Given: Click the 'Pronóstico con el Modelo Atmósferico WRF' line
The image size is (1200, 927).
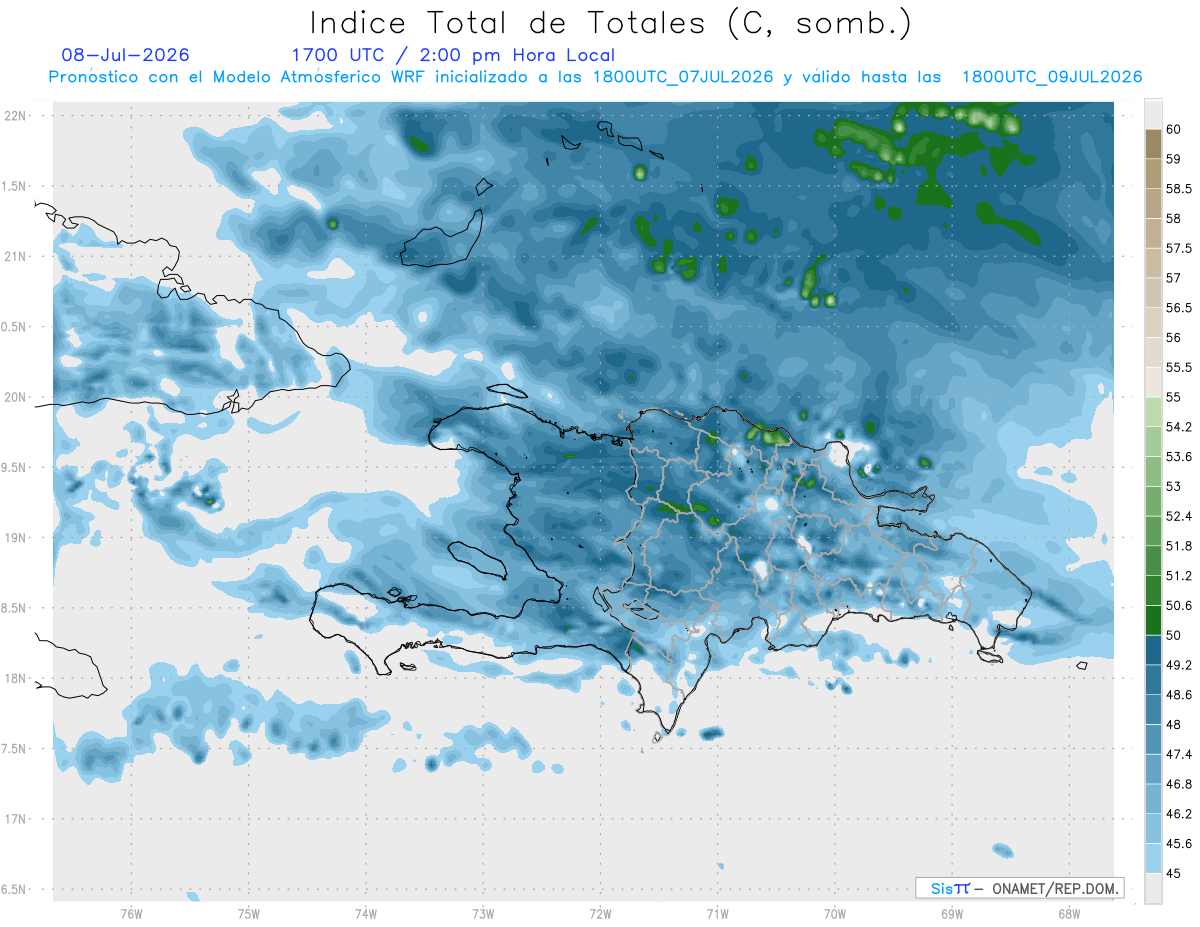Looking at the screenshot, I should (x=596, y=77).
